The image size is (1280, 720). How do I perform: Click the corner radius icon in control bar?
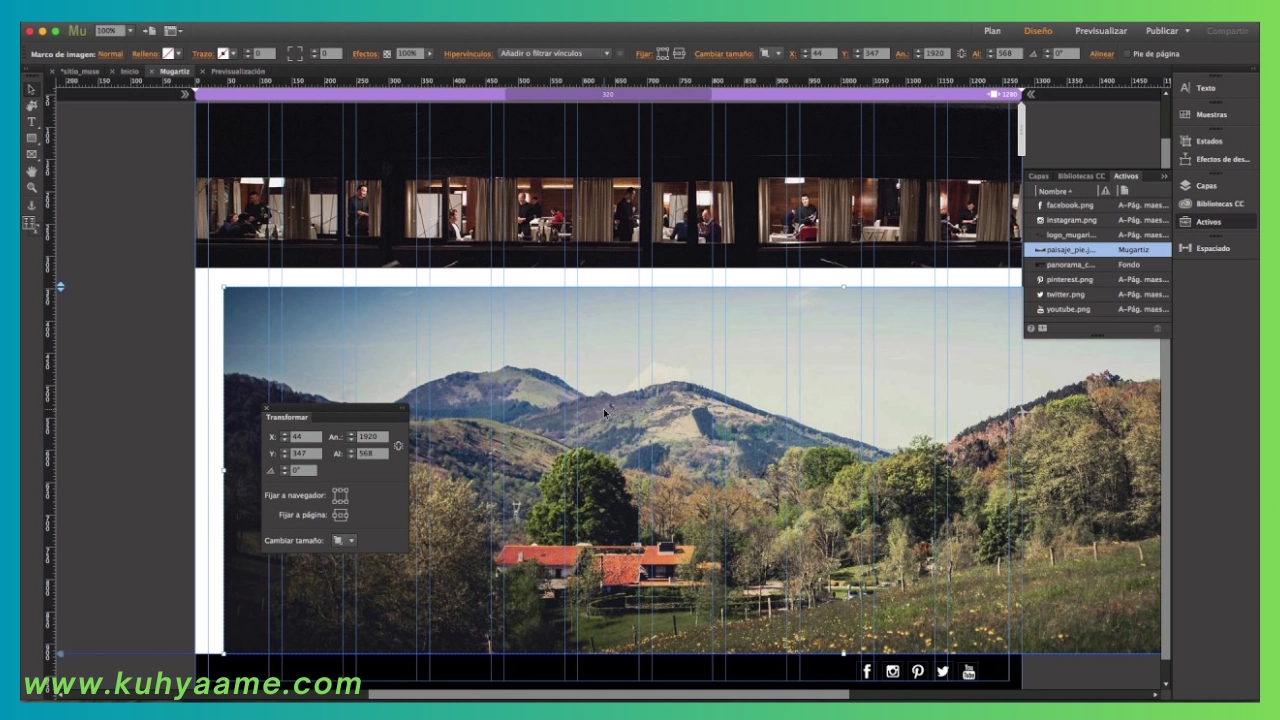click(295, 53)
